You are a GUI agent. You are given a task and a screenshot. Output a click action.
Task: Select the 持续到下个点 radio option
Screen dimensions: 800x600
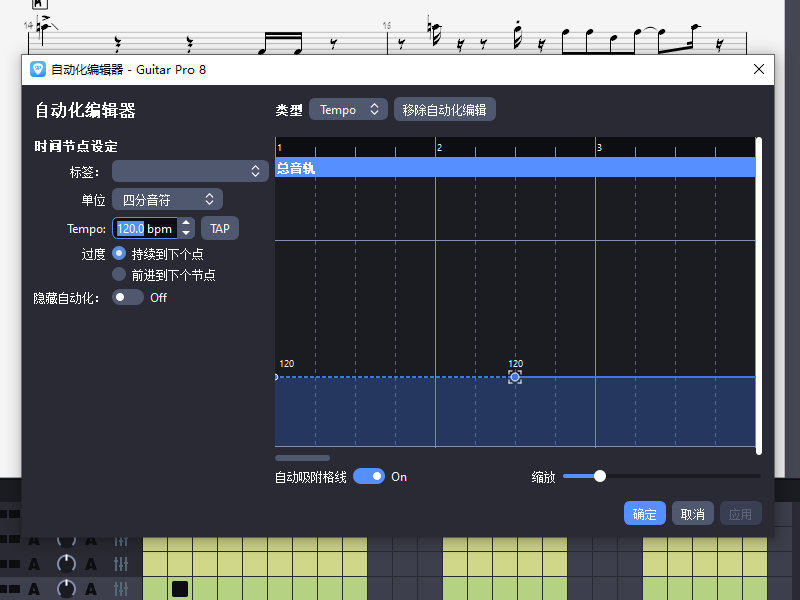(119, 254)
